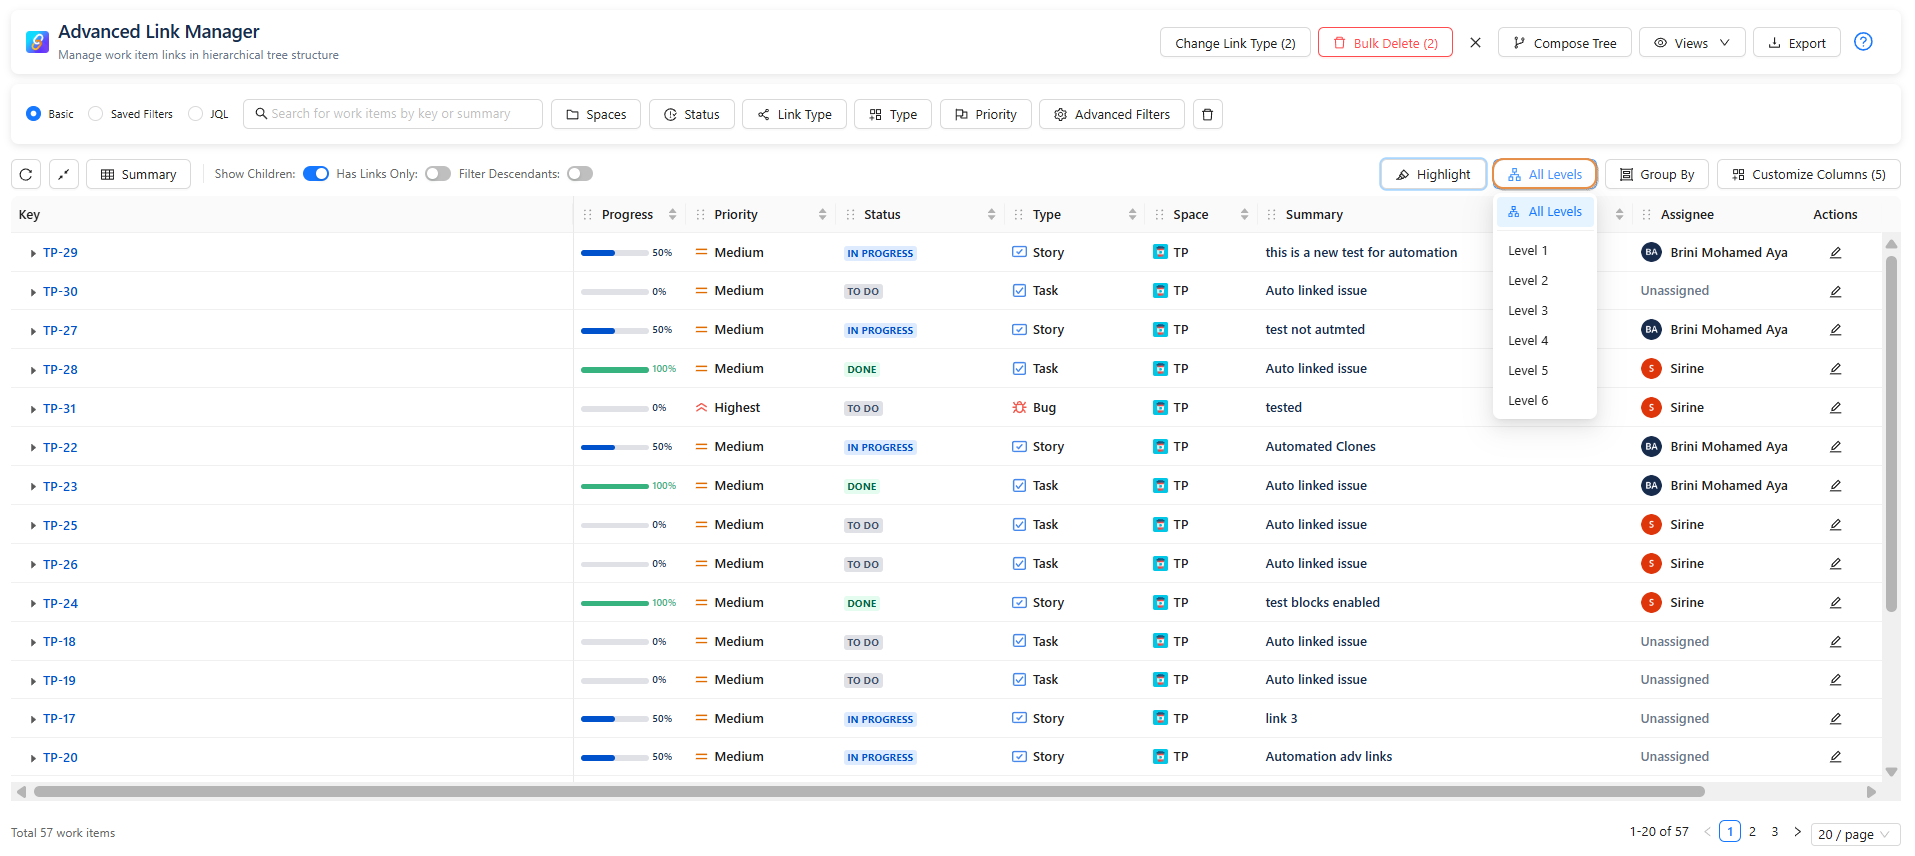Open the Views dropdown

click(x=1691, y=43)
